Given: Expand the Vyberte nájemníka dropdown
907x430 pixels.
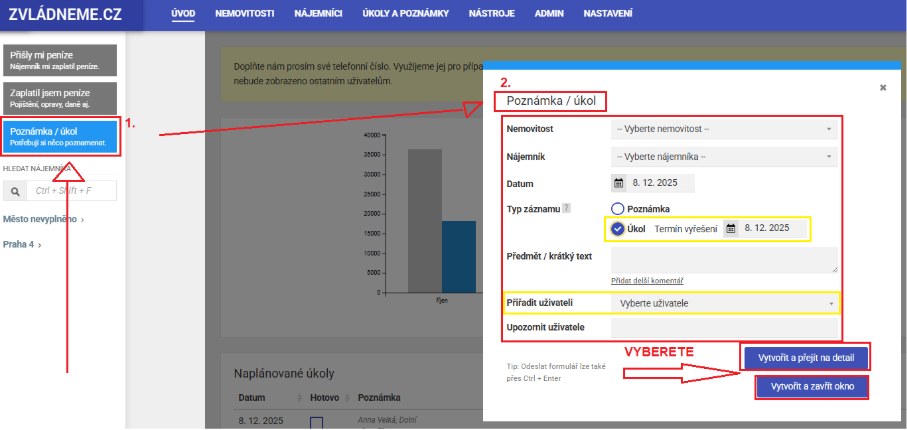Looking at the screenshot, I should [x=724, y=157].
